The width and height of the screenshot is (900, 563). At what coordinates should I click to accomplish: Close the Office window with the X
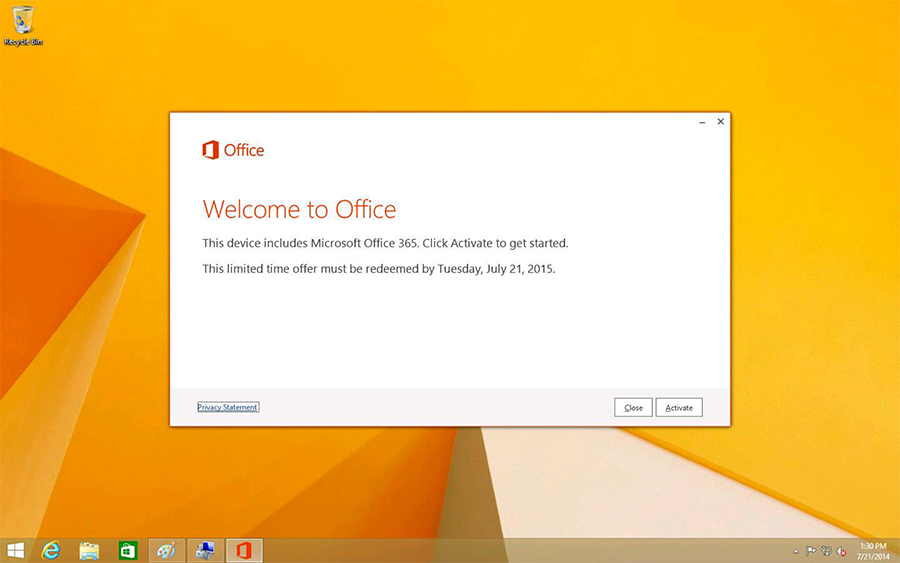[x=720, y=122]
